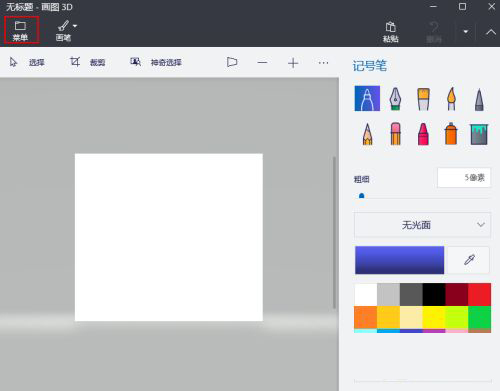Choose the orange color swatch
This screenshot has height=391, width=500.
click(x=366, y=318)
